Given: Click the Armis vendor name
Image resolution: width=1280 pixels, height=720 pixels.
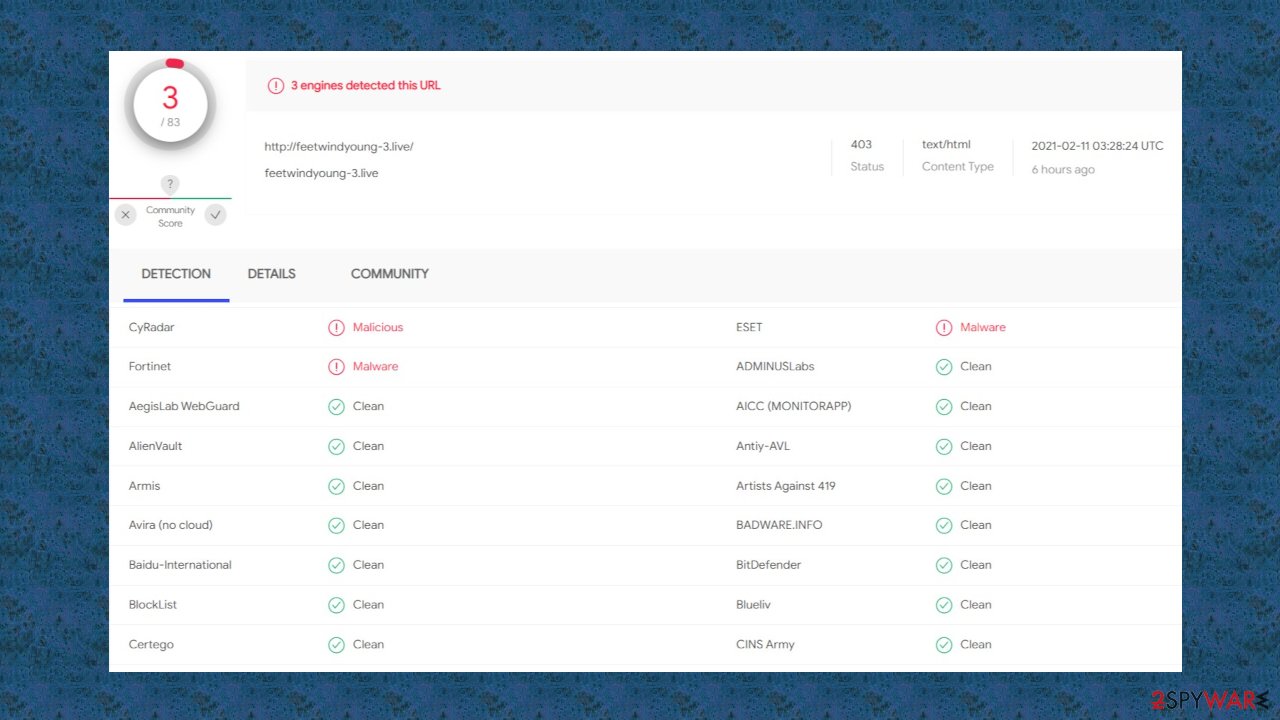Looking at the screenshot, I should click(145, 486).
